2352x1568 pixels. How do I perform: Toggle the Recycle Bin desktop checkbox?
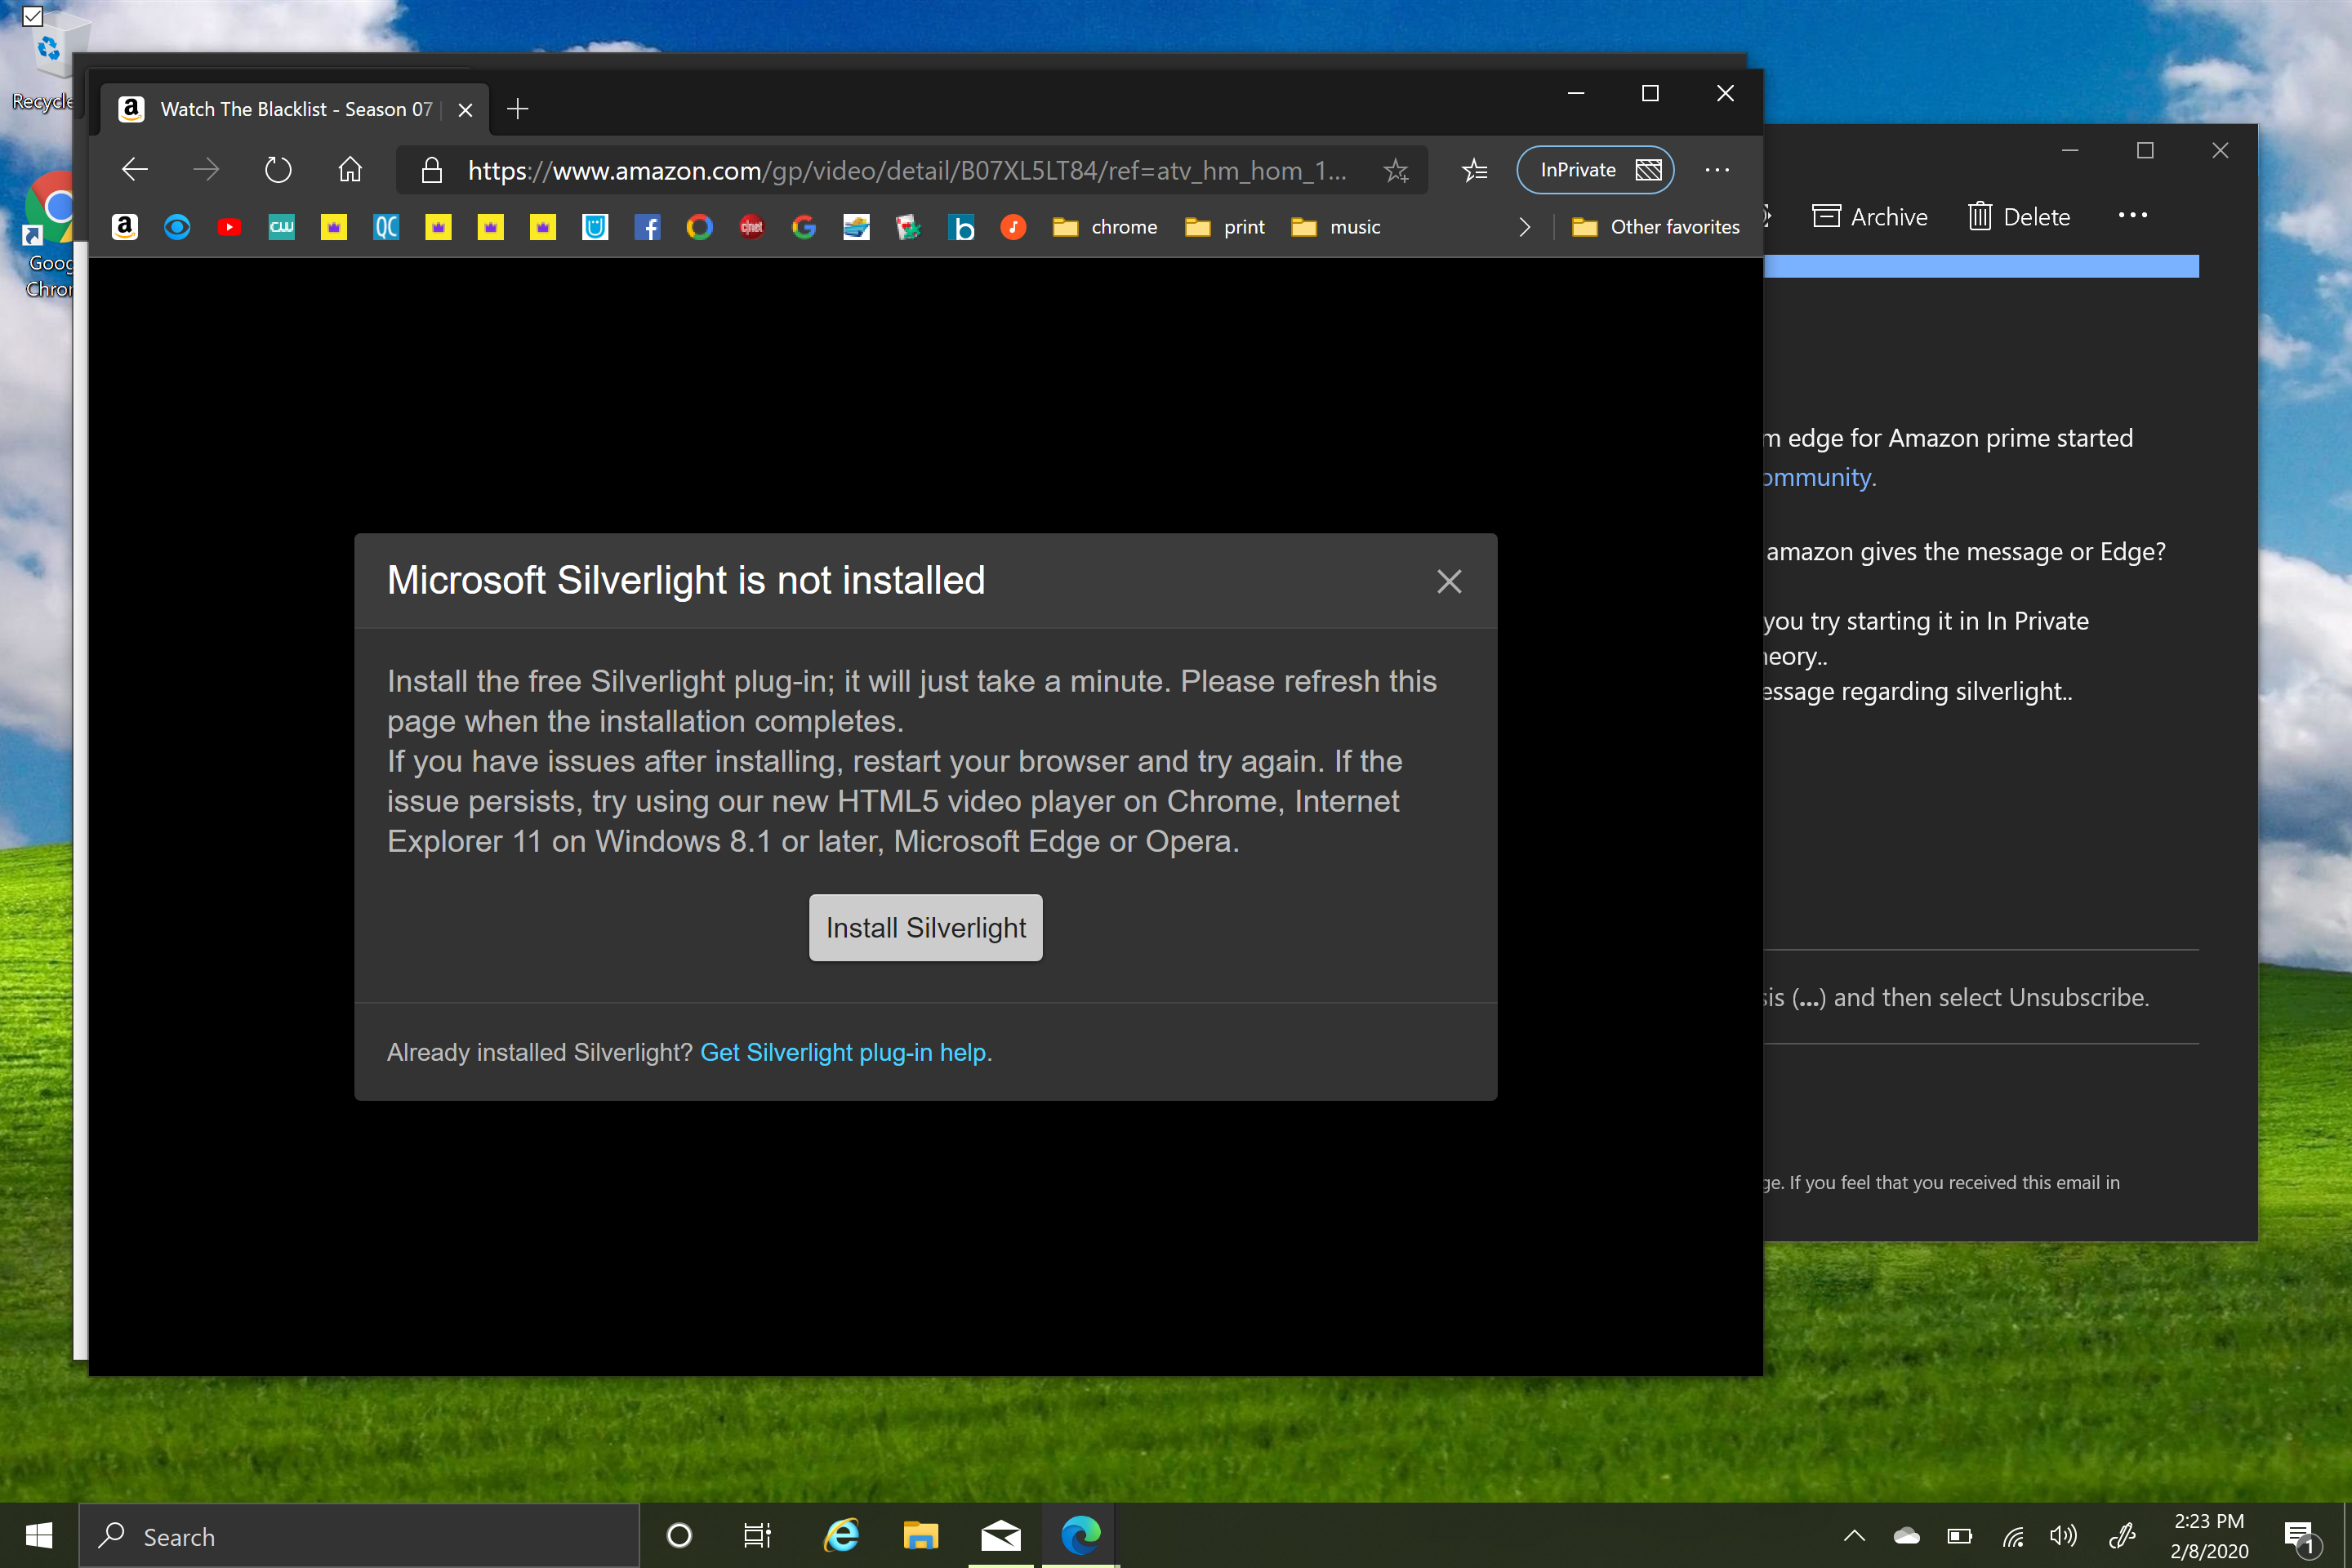(33, 15)
